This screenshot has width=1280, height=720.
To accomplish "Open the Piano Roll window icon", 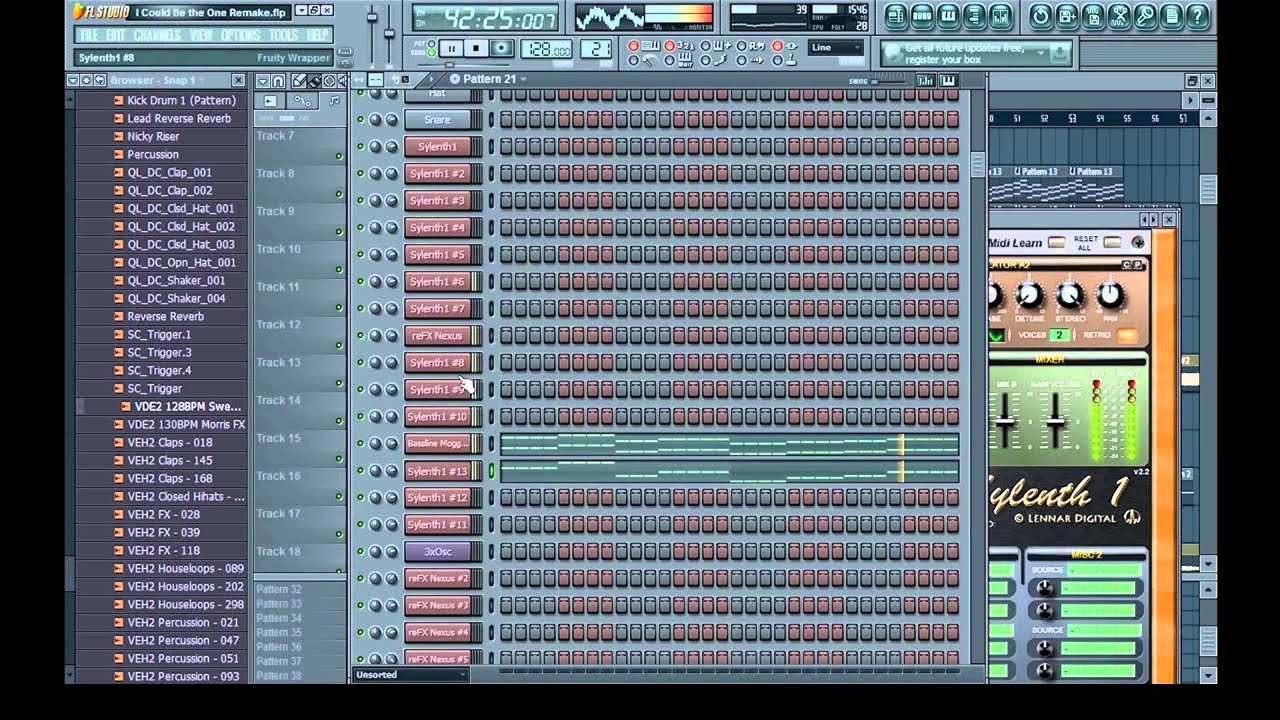I will (947, 16).
